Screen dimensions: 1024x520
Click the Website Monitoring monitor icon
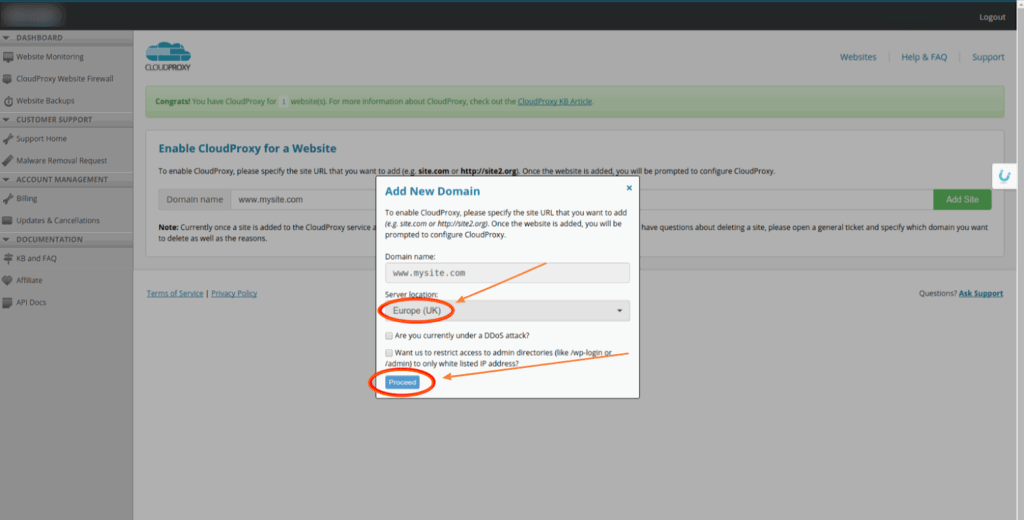coord(8,57)
